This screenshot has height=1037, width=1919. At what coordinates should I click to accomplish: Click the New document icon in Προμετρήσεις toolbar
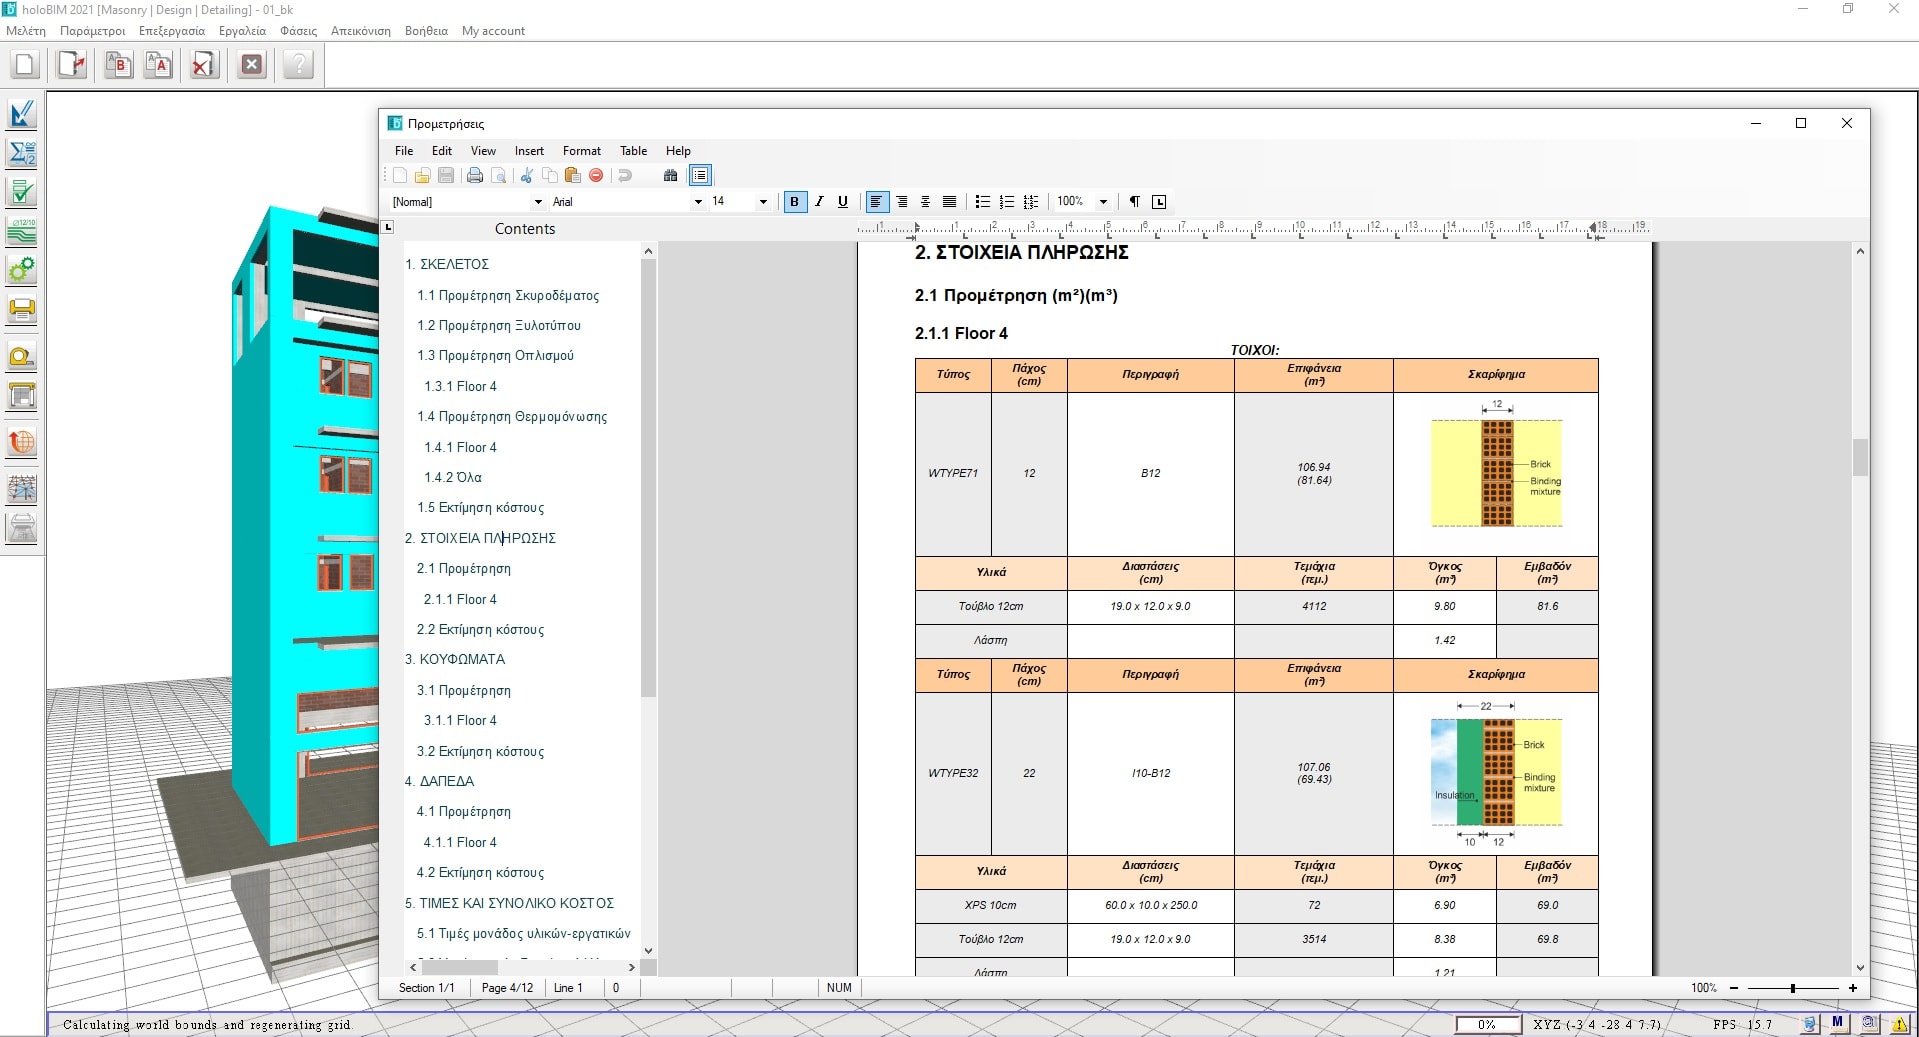point(400,176)
